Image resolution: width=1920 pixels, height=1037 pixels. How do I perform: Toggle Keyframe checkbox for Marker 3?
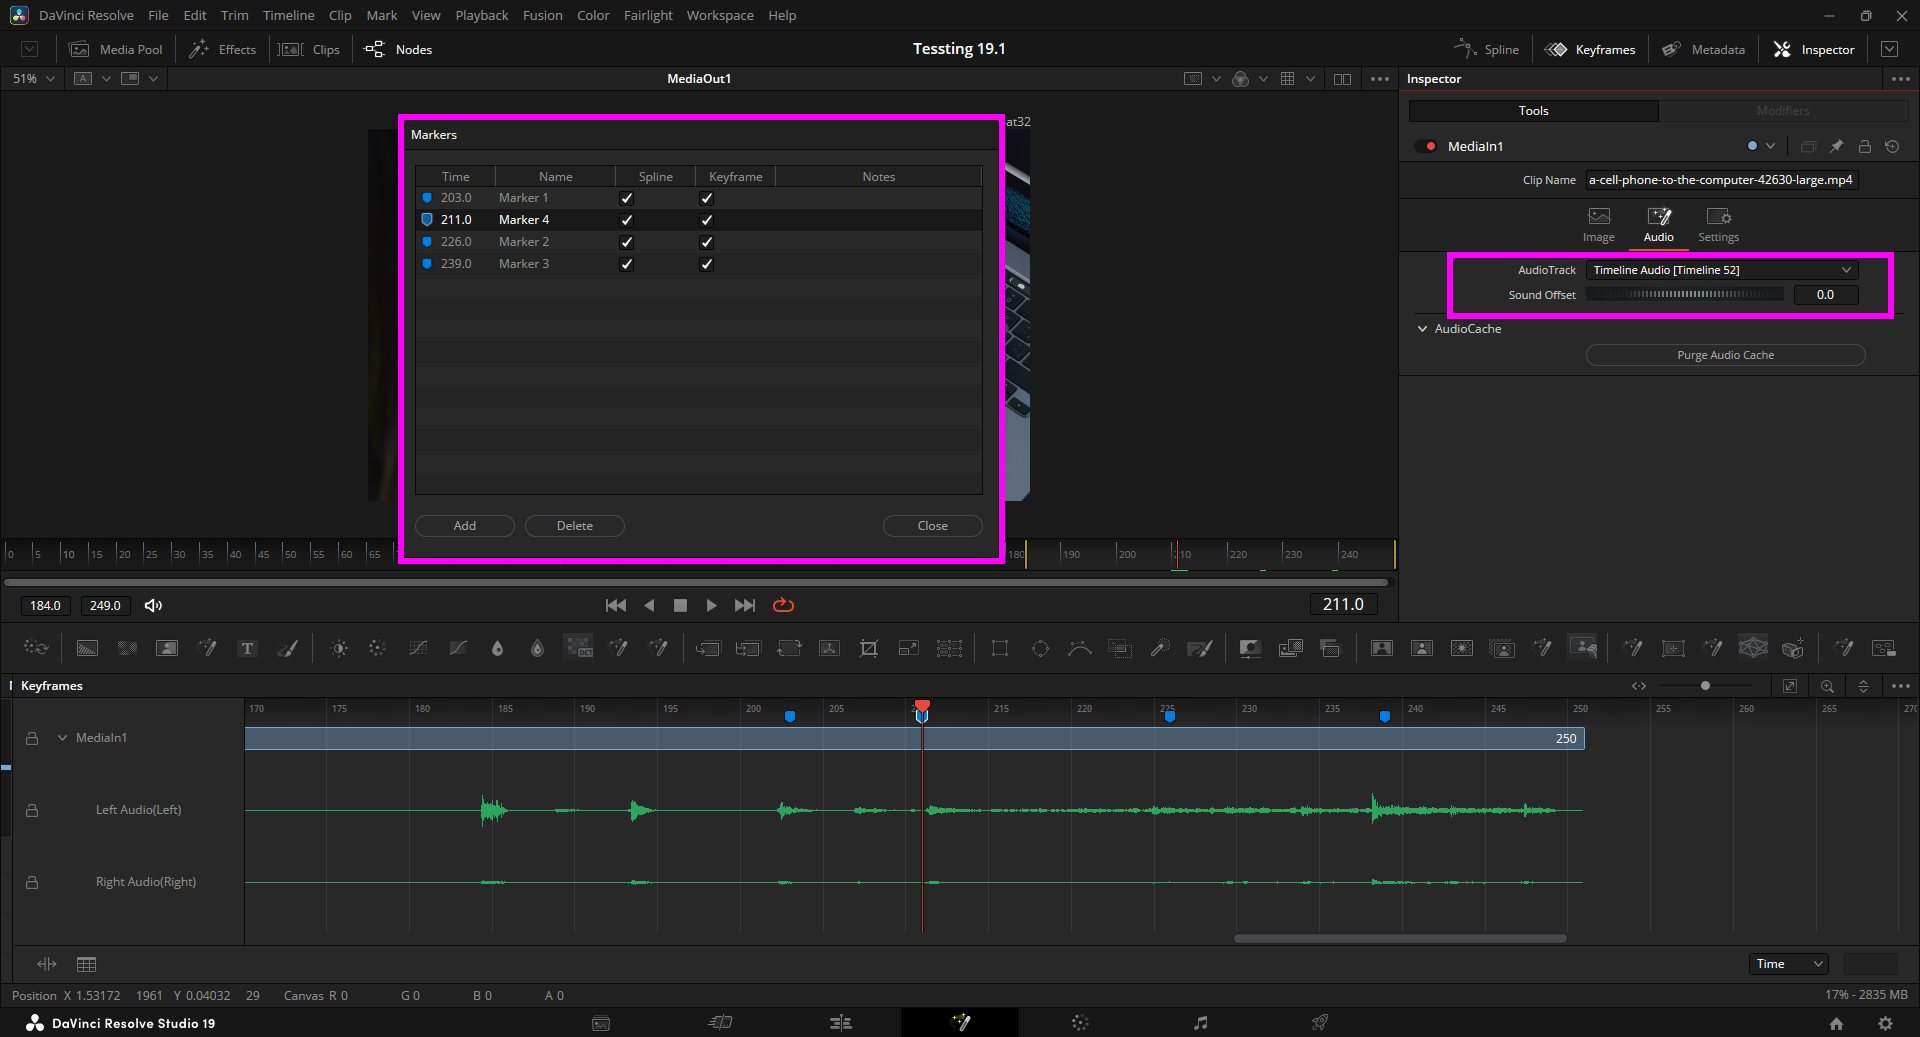click(x=707, y=264)
